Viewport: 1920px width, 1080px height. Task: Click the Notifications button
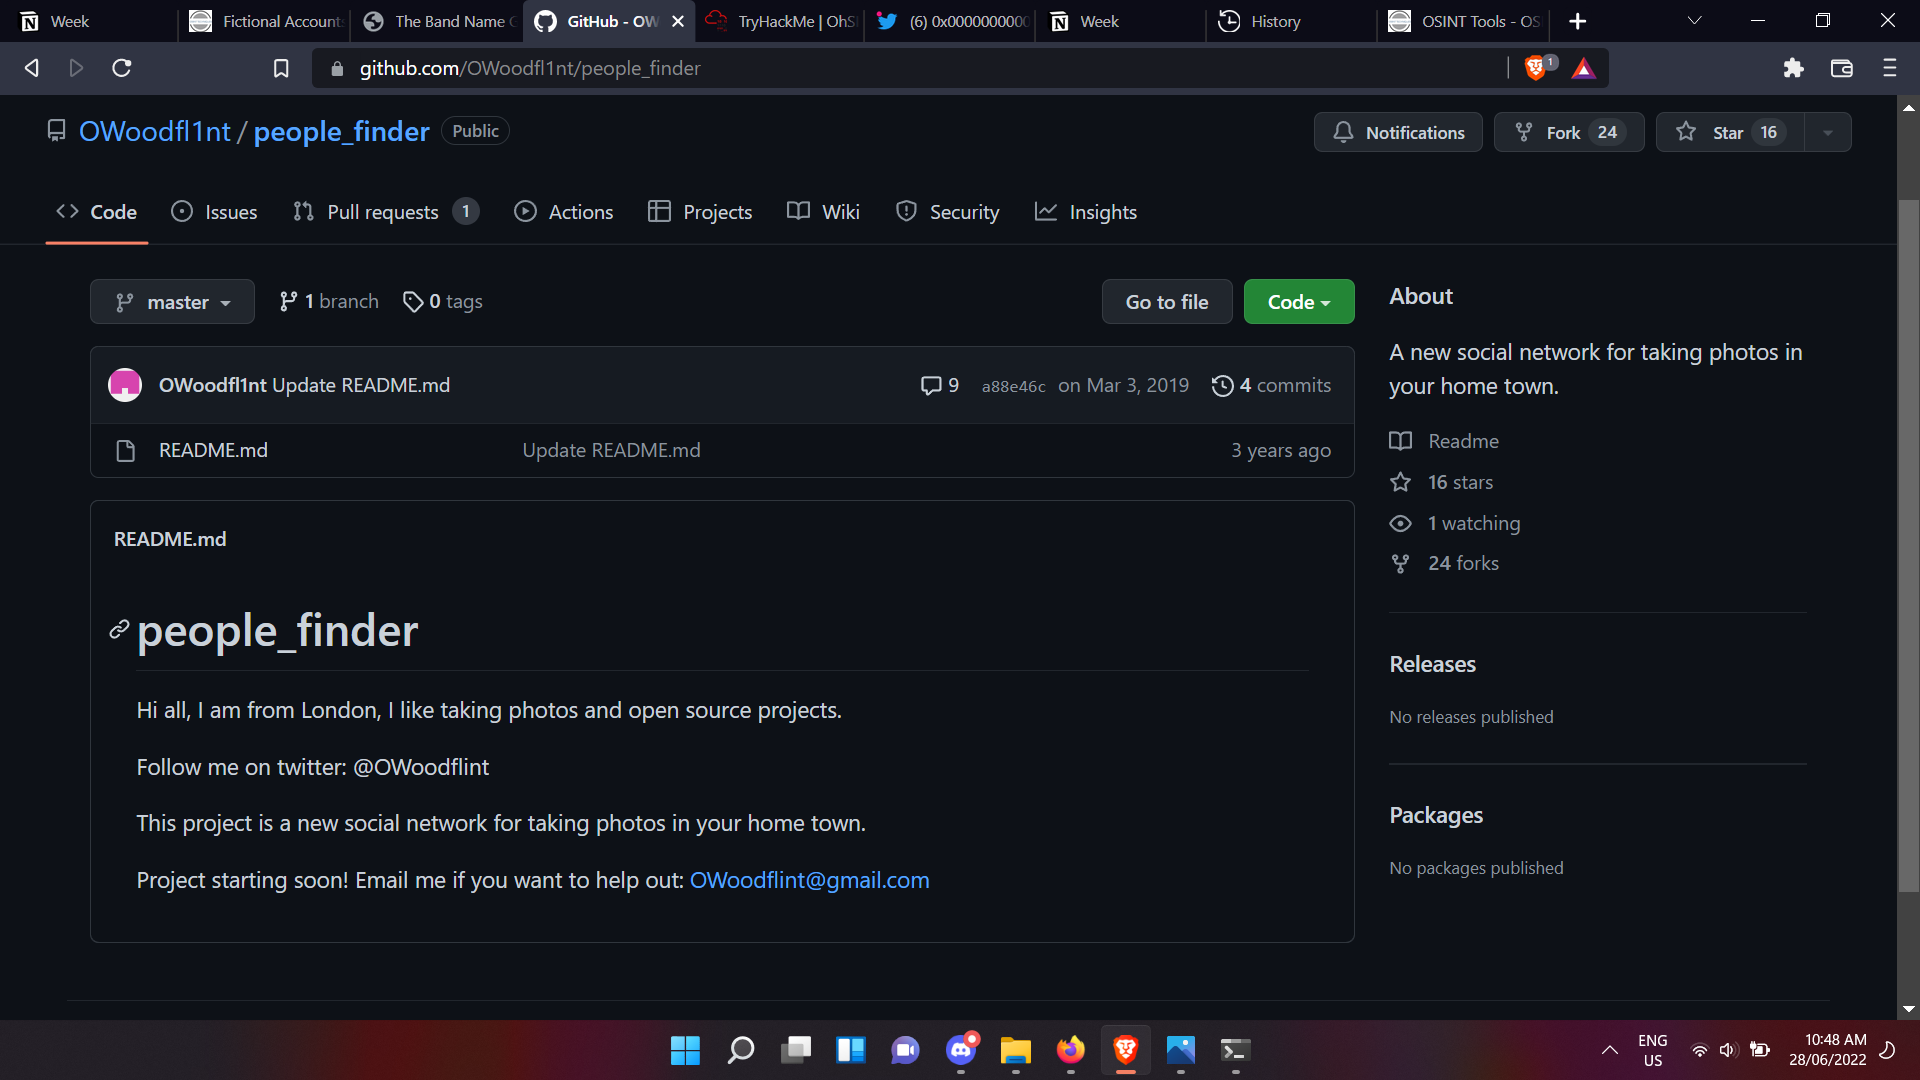(1398, 132)
